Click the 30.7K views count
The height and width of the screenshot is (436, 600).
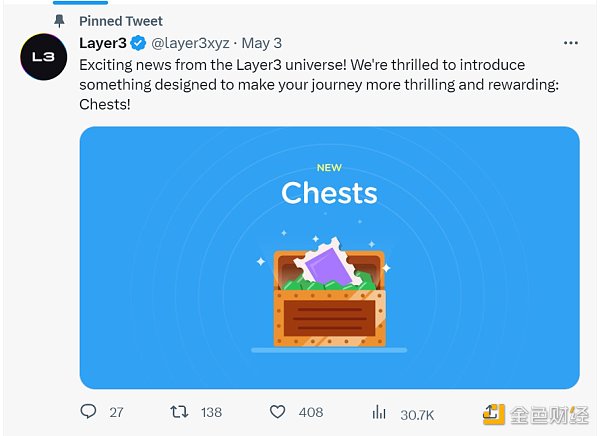417,413
